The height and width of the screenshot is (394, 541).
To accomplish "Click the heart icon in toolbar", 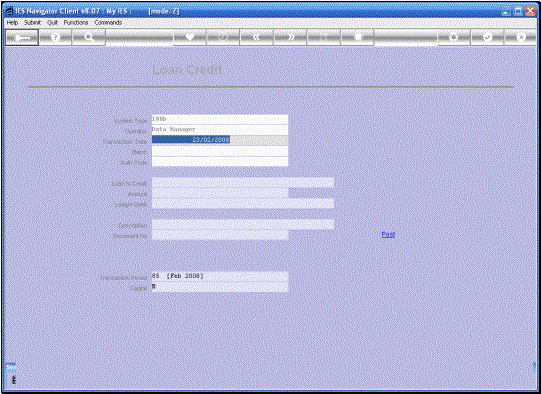I will click(189, 37).
